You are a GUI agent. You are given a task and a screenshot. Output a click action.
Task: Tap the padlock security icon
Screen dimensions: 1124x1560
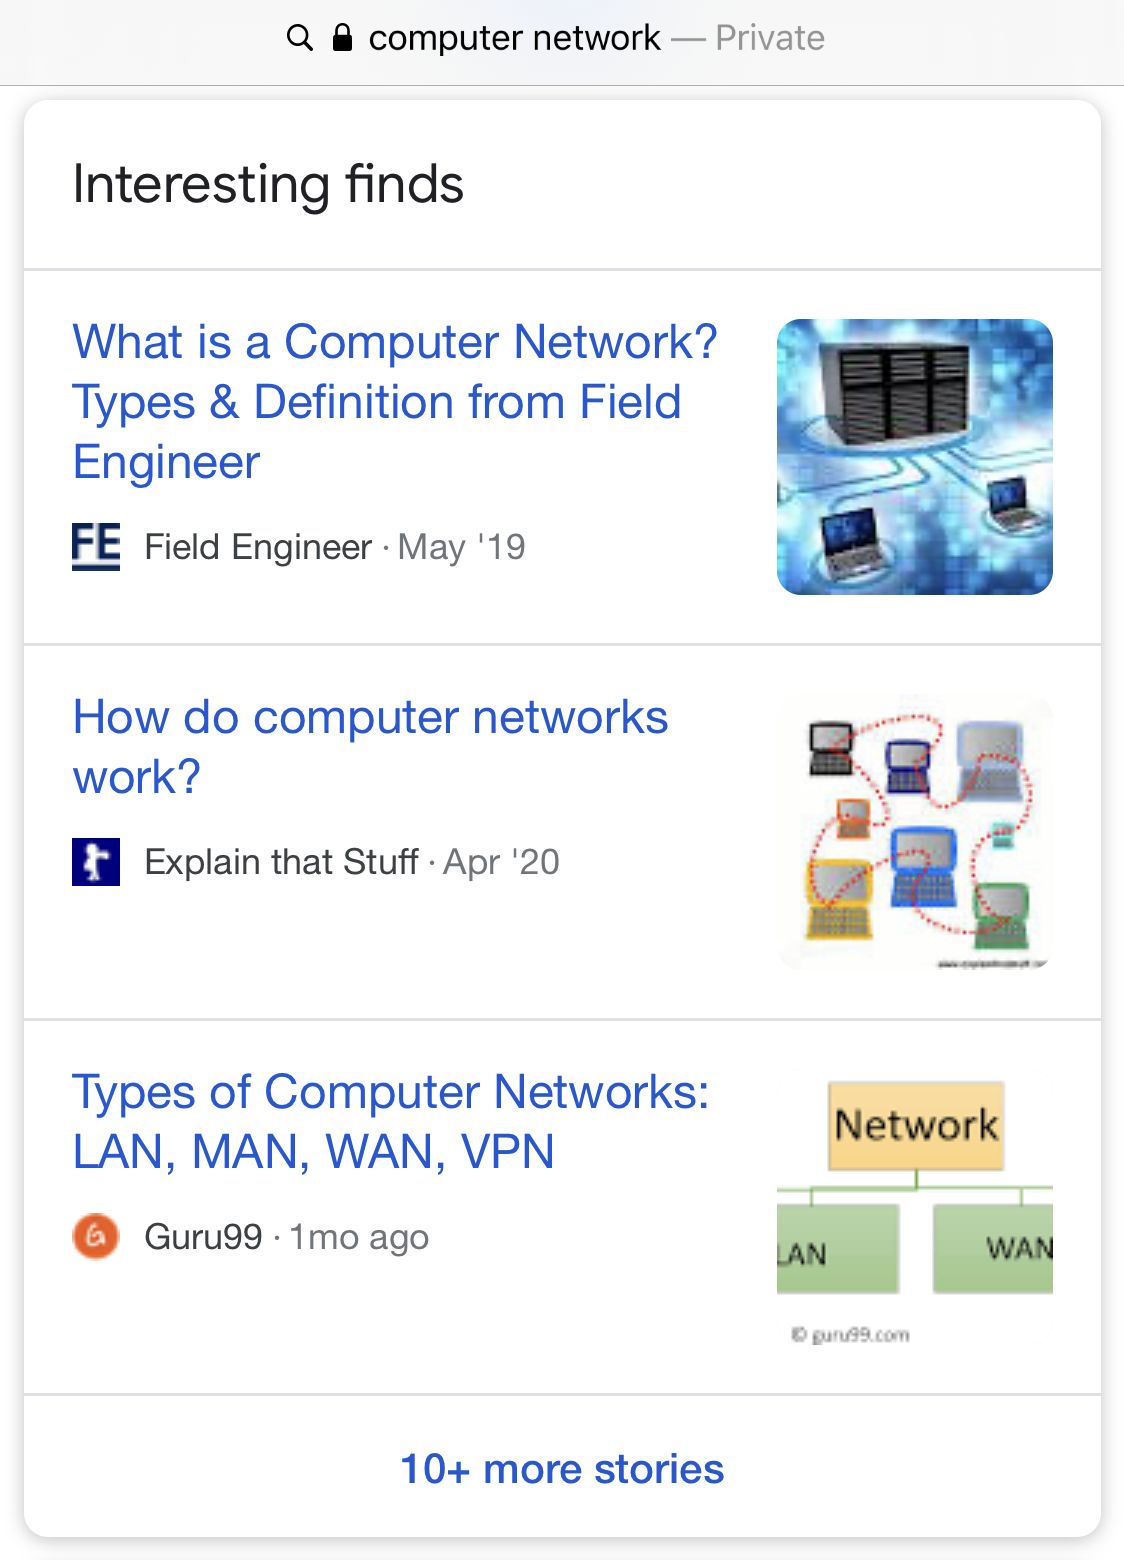point(342,37)
